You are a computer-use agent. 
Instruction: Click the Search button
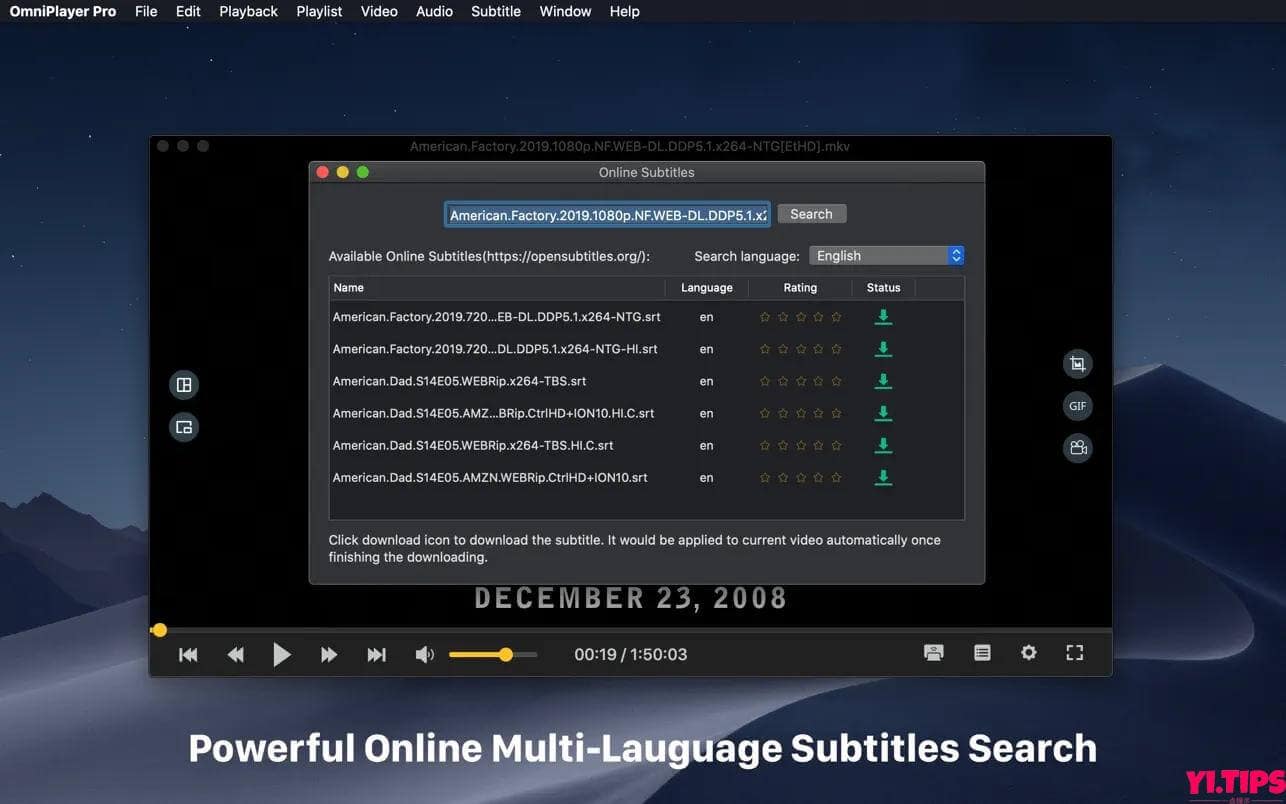[x=811, y=214]
